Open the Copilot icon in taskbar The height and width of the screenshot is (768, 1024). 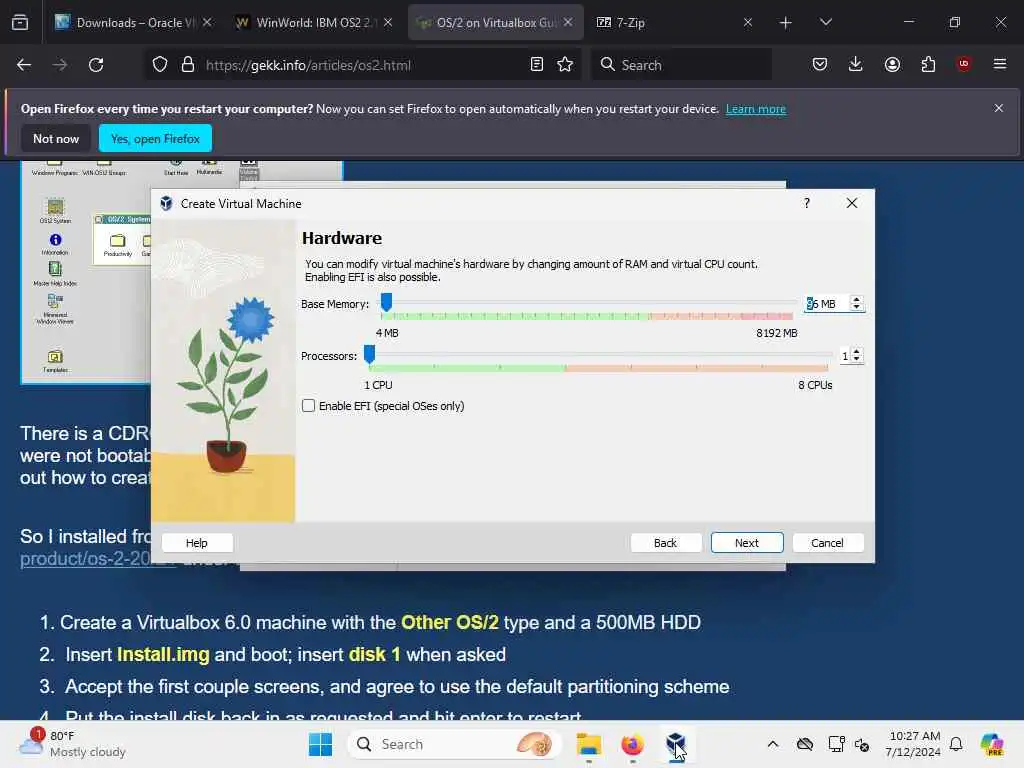point(992,744)
